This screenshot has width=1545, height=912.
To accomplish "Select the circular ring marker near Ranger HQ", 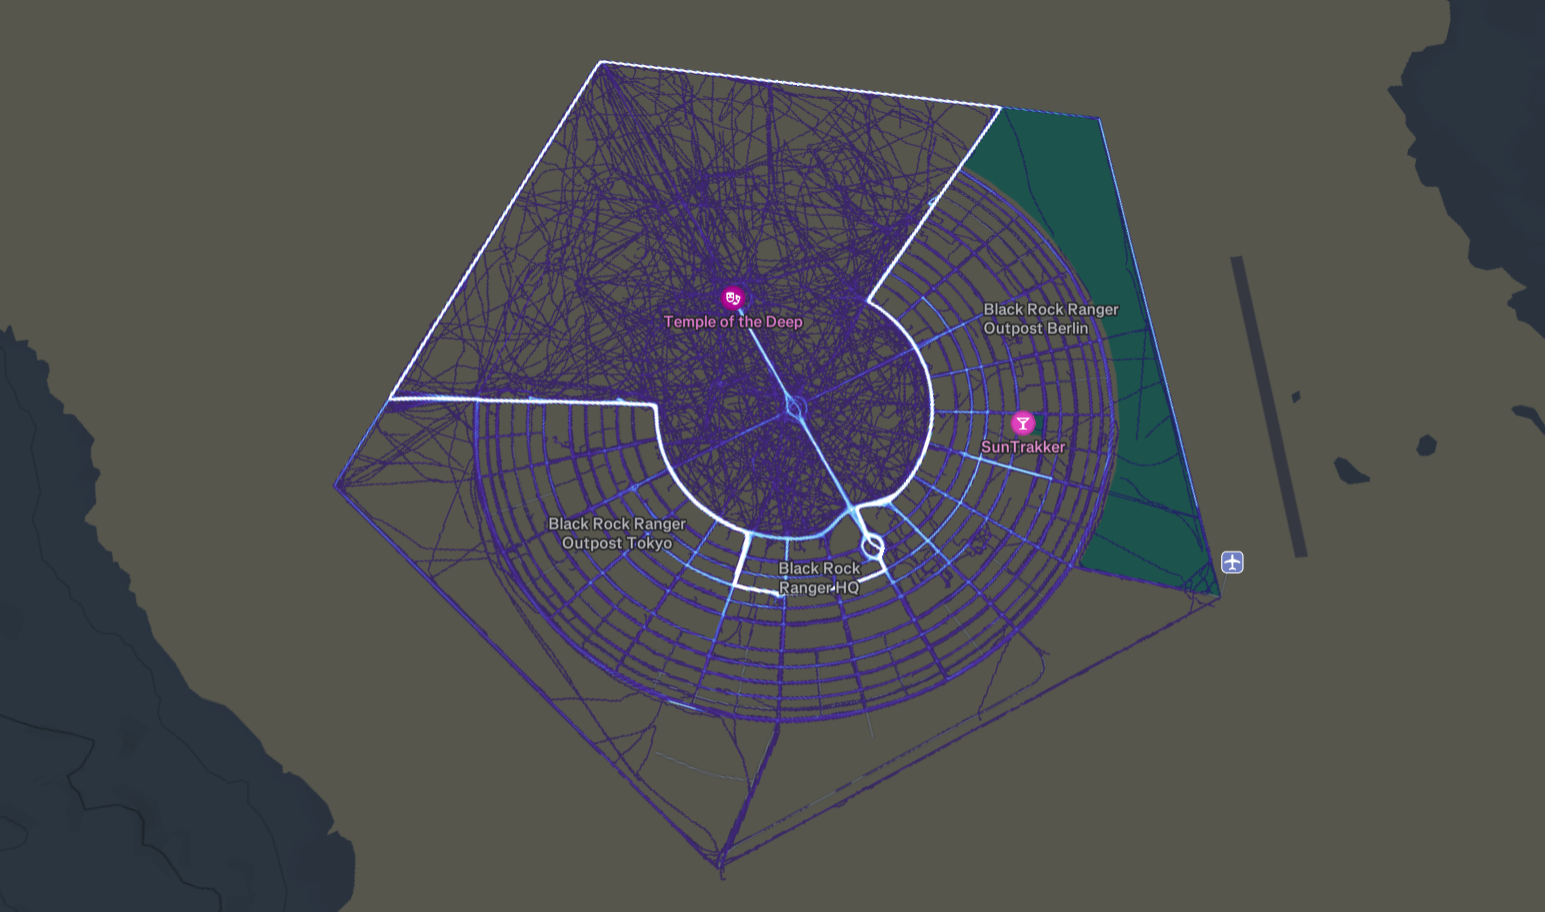I will pyautogui.click(x=873, y=546).
